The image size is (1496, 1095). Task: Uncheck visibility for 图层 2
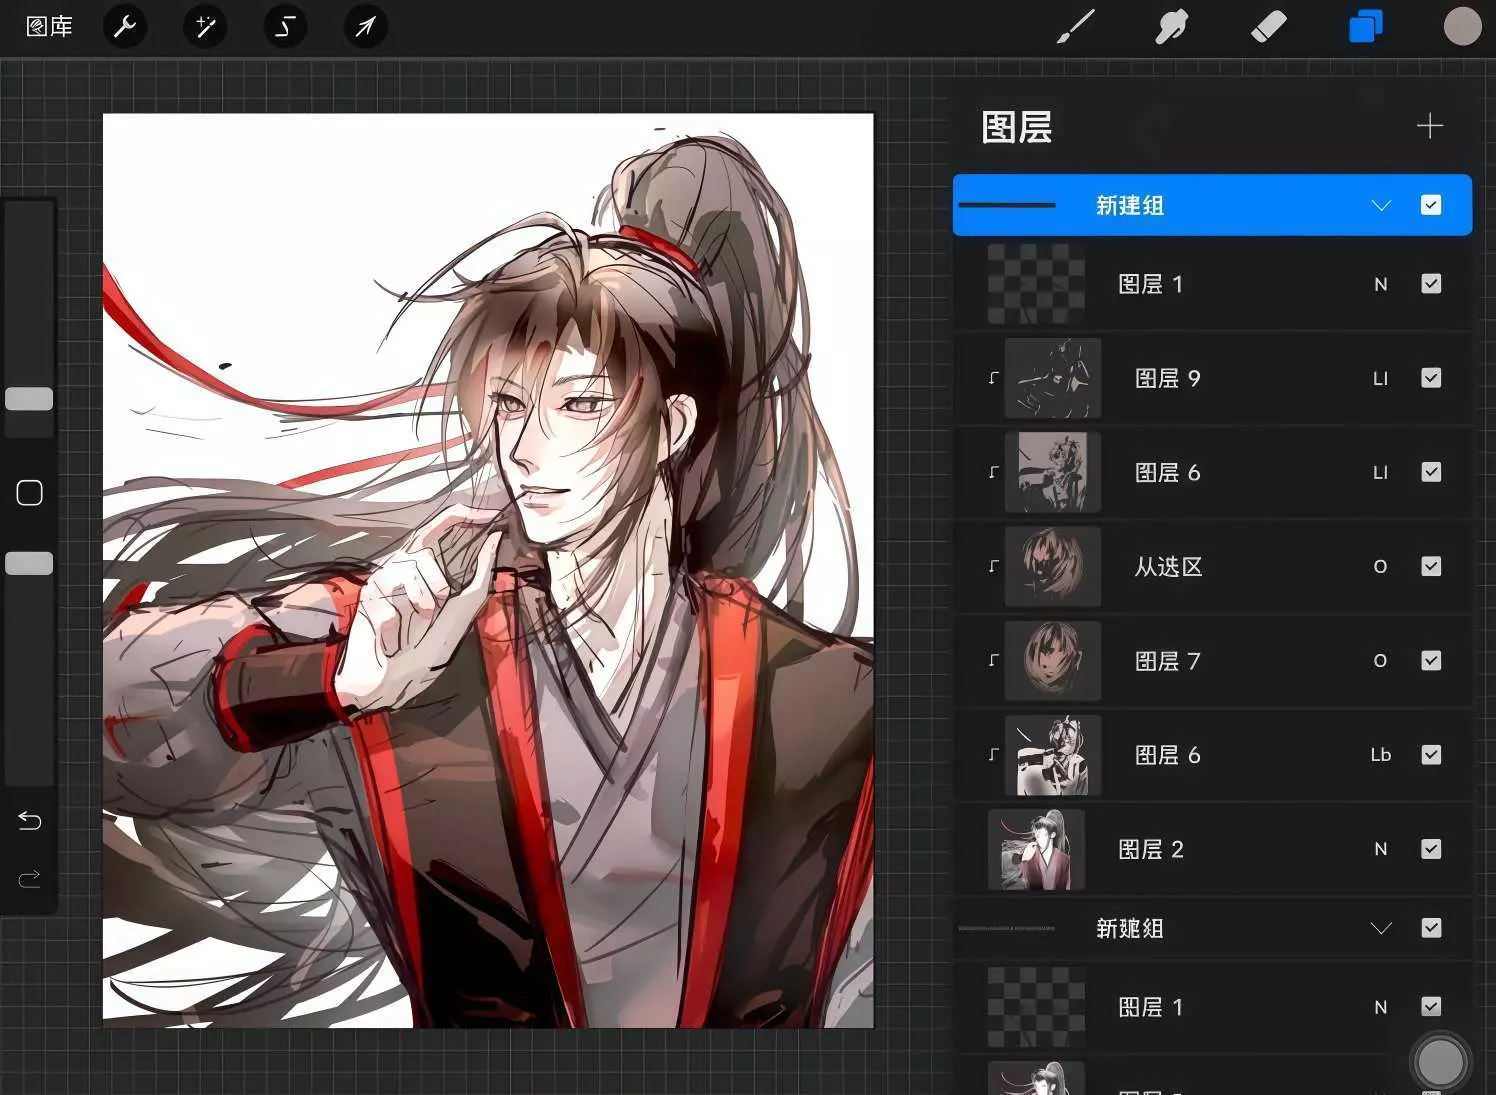pyautogui.click(x=1431, y=849)
